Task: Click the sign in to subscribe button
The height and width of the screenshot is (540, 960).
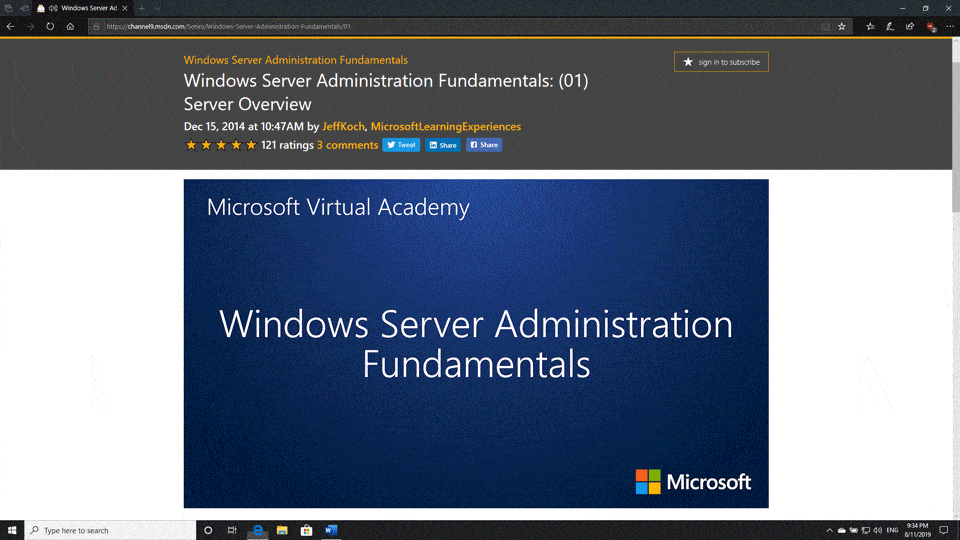Action: (721, 62)
